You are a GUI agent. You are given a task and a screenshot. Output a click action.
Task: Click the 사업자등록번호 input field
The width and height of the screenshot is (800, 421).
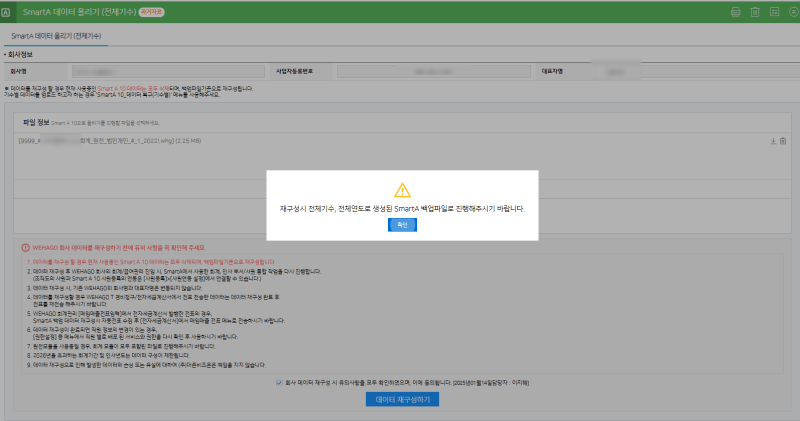(434, 71)
